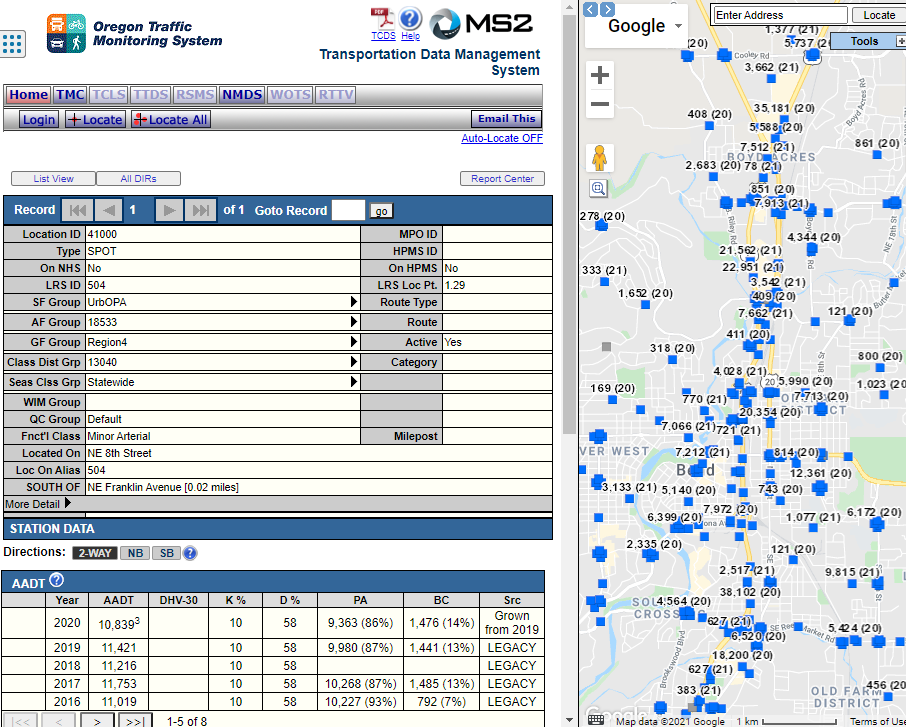Switch to the TMC tab

click(x=69, y=94)
